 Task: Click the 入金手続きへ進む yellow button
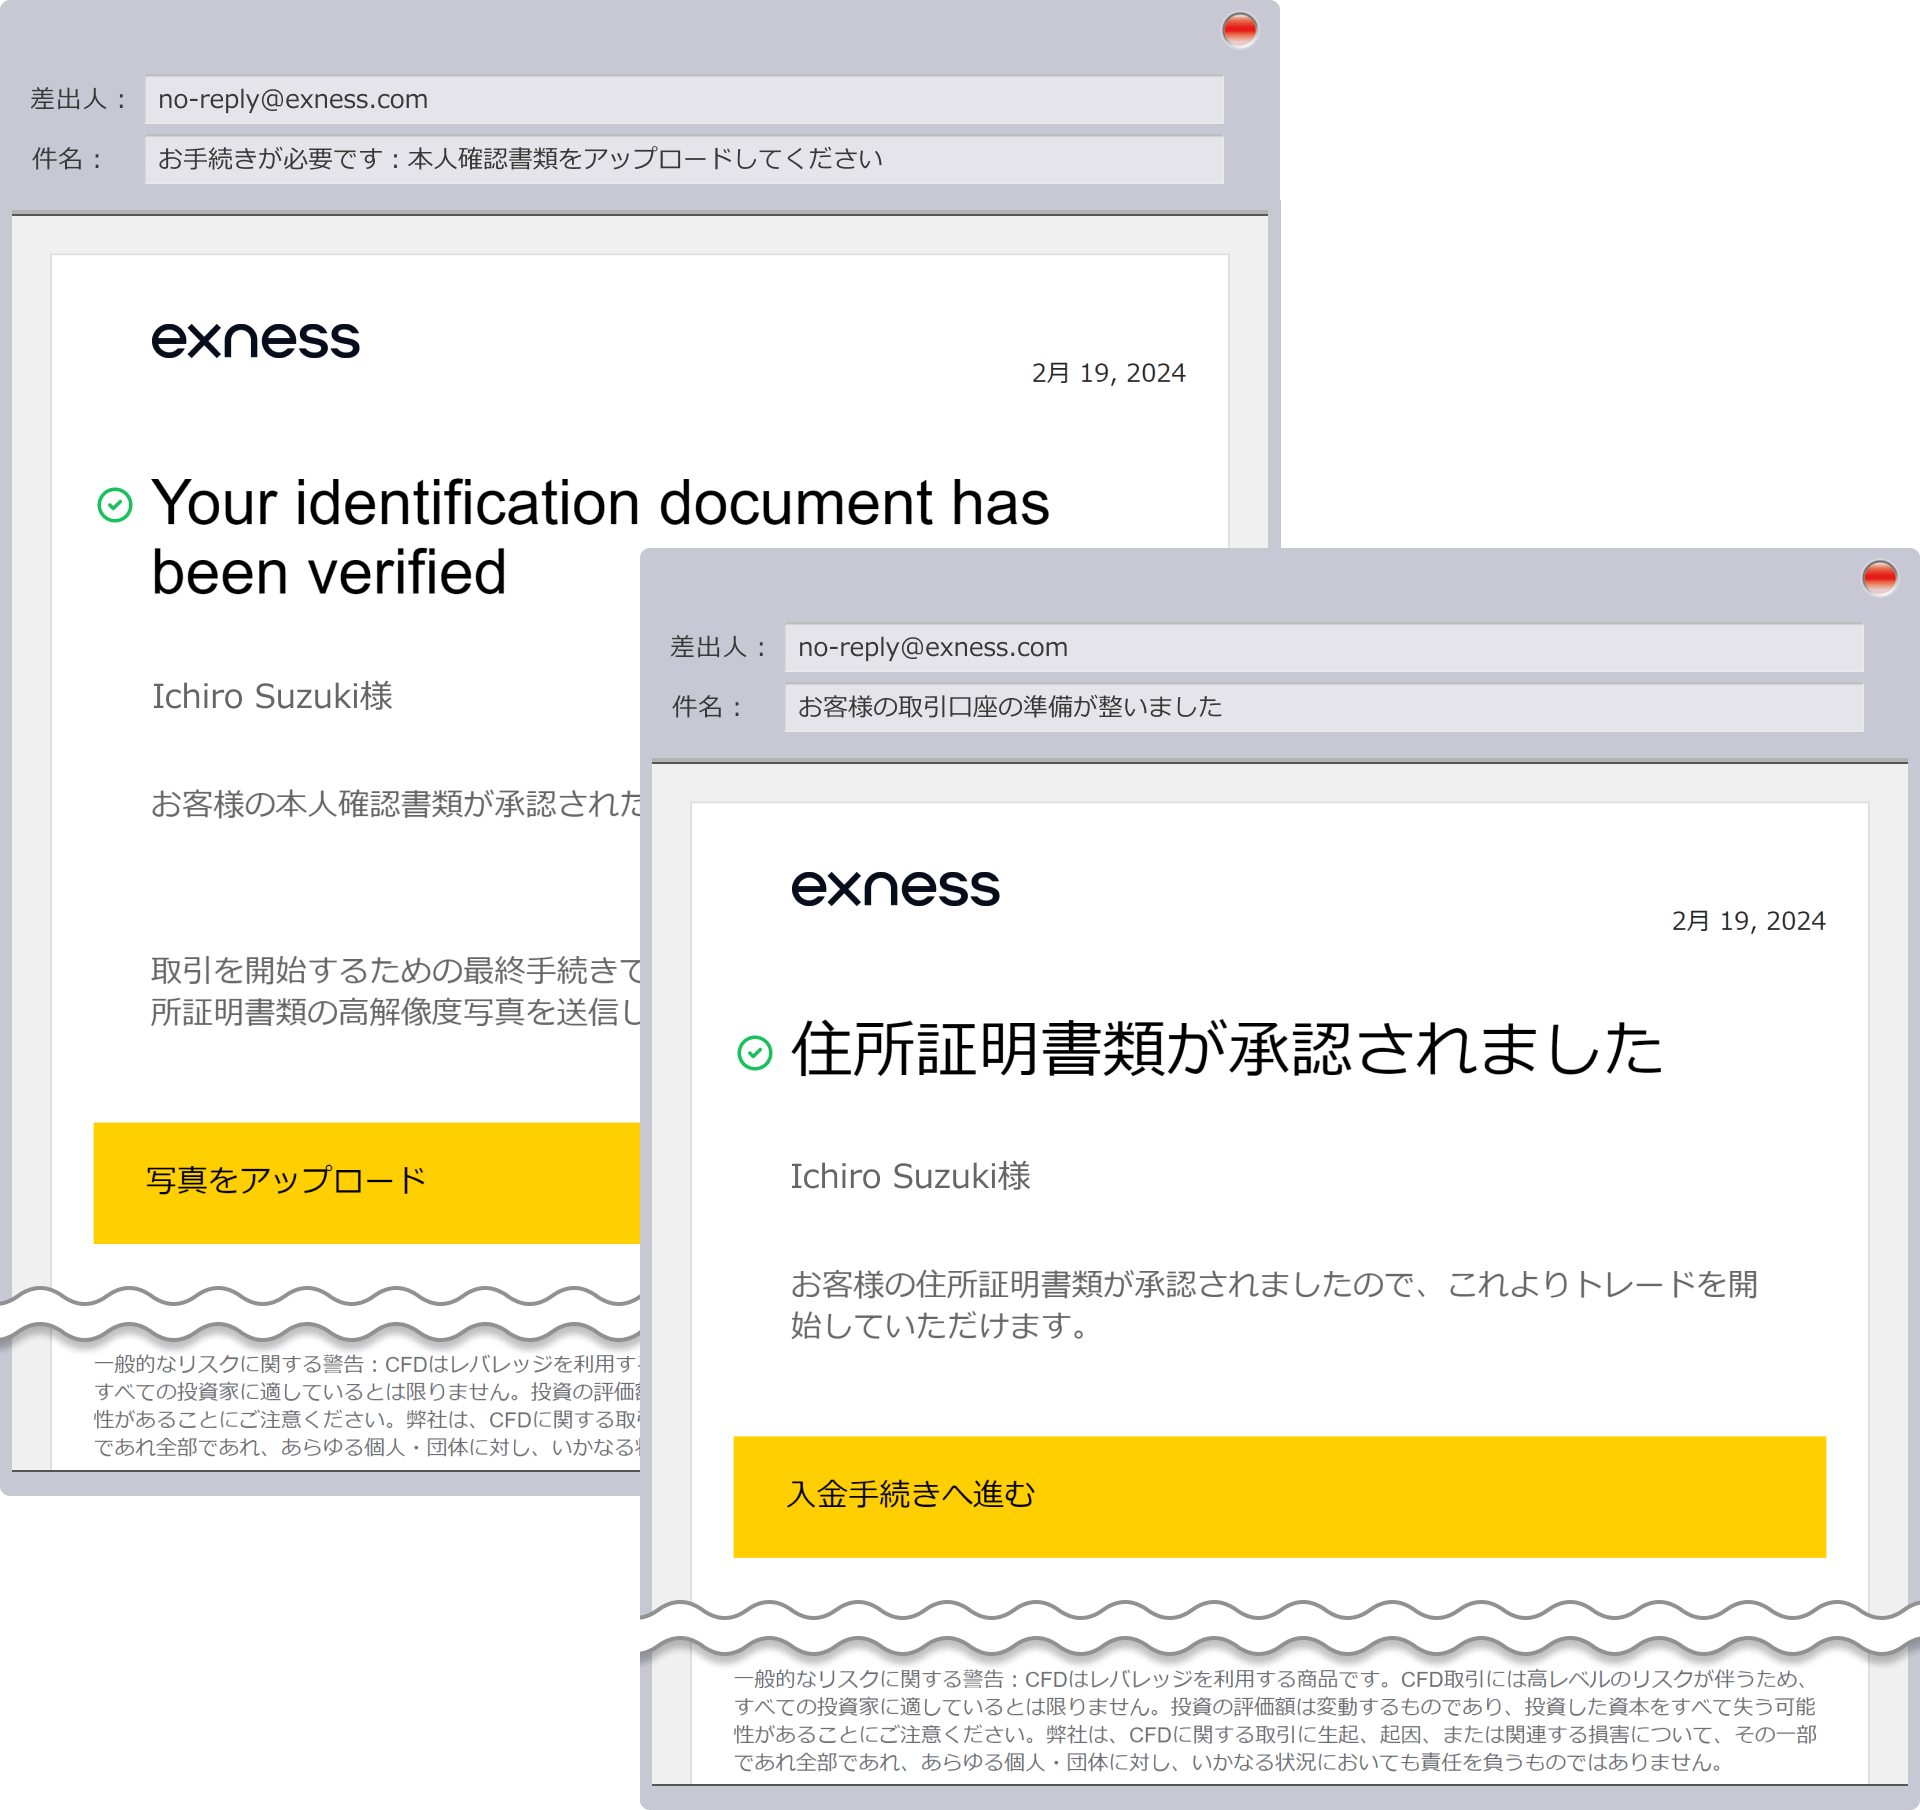pyautogui.click(x=1280, y=1497)
